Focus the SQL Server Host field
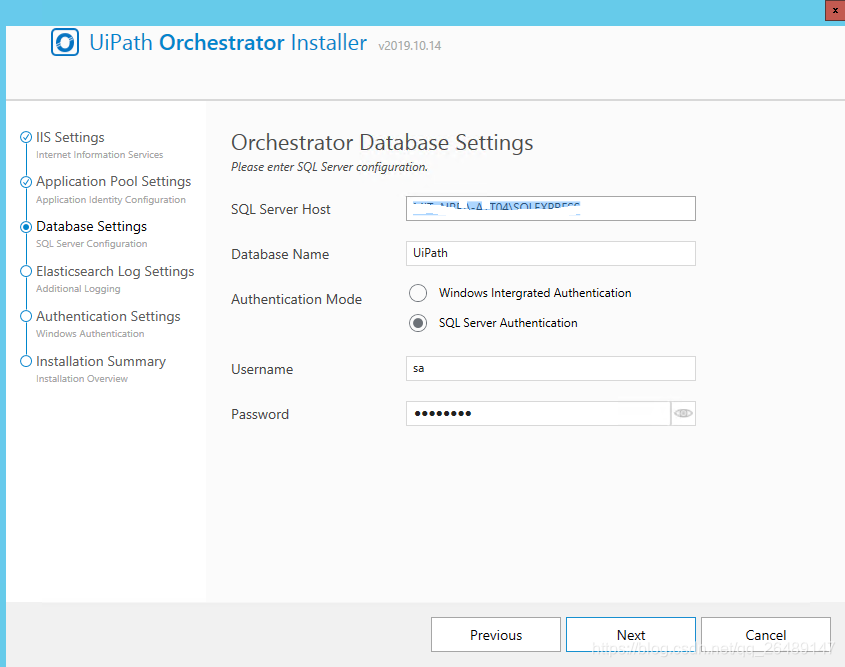The height and width of the screenshot is (667, 845). tap(551, 209)
